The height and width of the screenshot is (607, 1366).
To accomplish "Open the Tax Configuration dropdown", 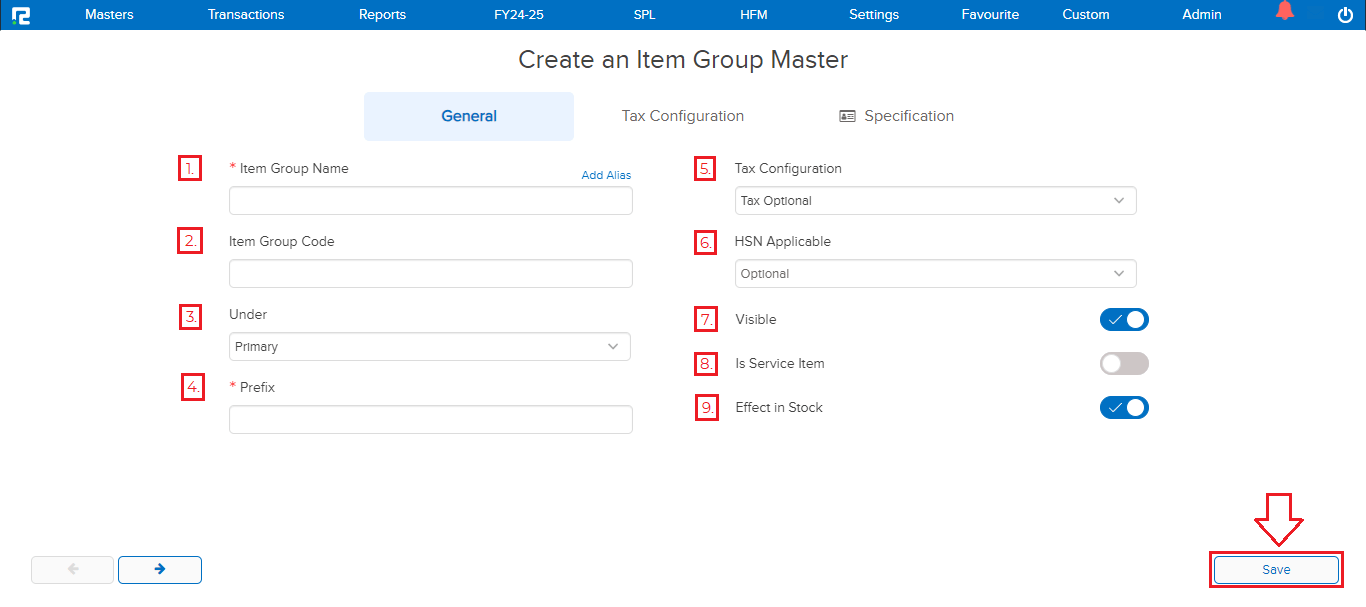I will tap(935, 201).
